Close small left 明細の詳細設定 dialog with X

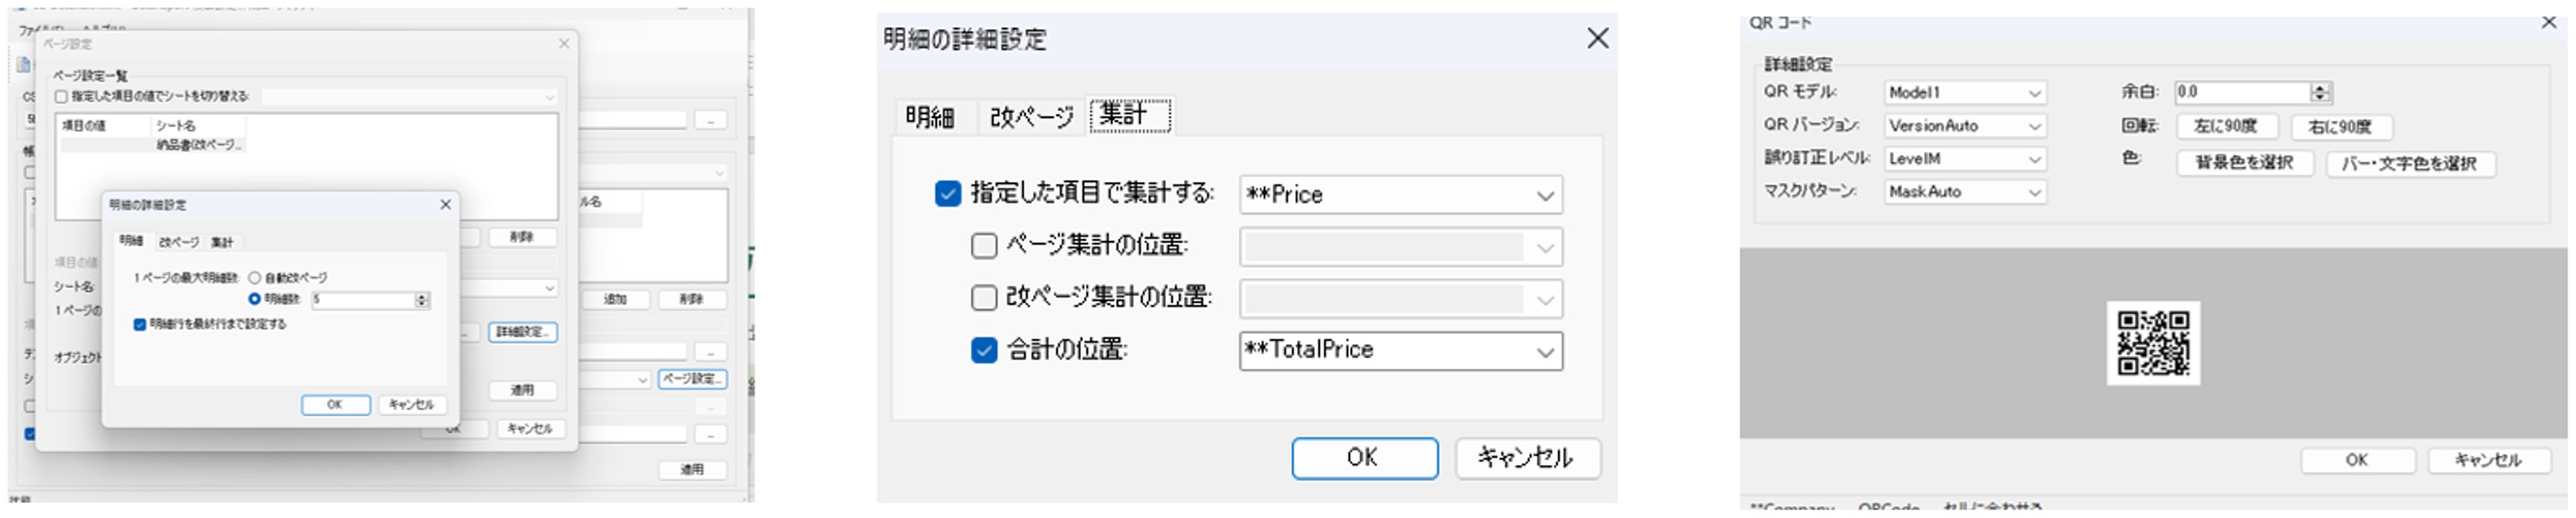[446, 205]
